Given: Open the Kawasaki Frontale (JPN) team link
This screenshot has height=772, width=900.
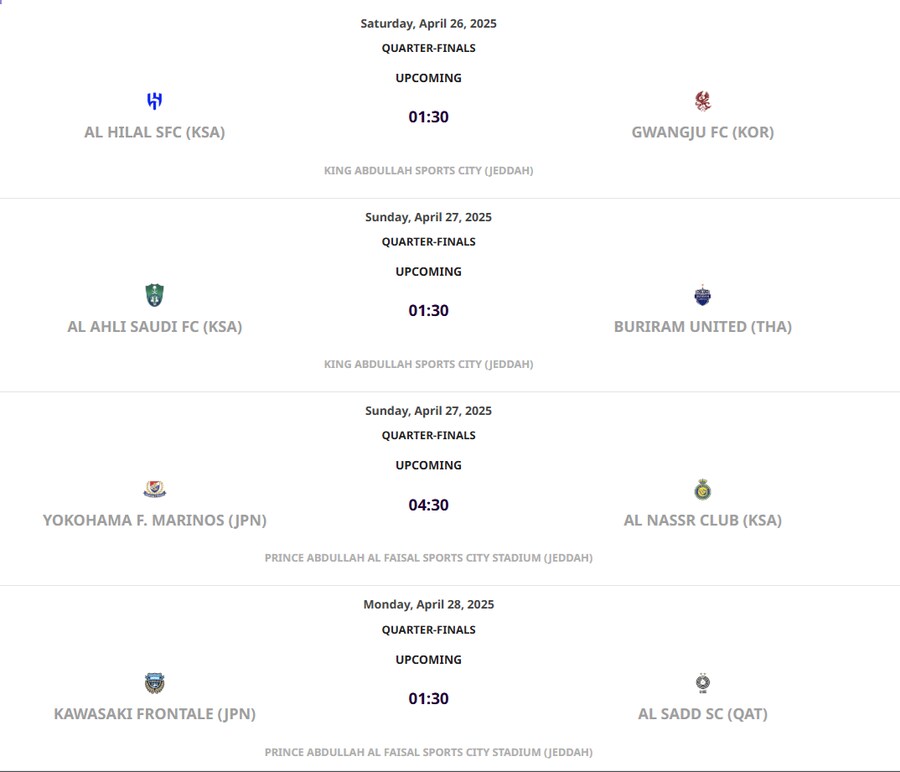Looking at the screenshot, I should (x=153, y=714).
